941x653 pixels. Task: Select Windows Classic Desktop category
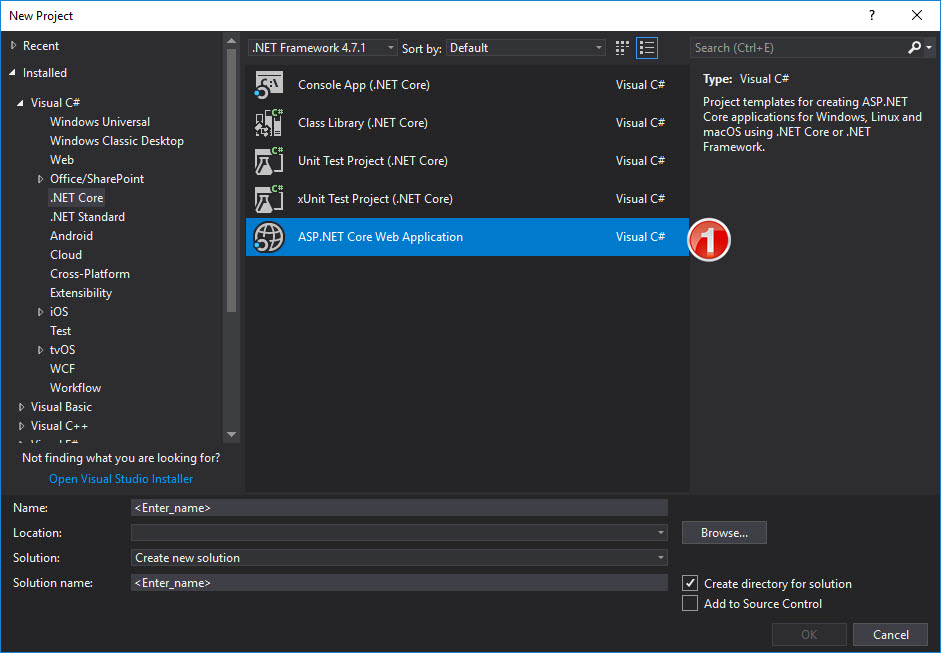click(117, 141)
